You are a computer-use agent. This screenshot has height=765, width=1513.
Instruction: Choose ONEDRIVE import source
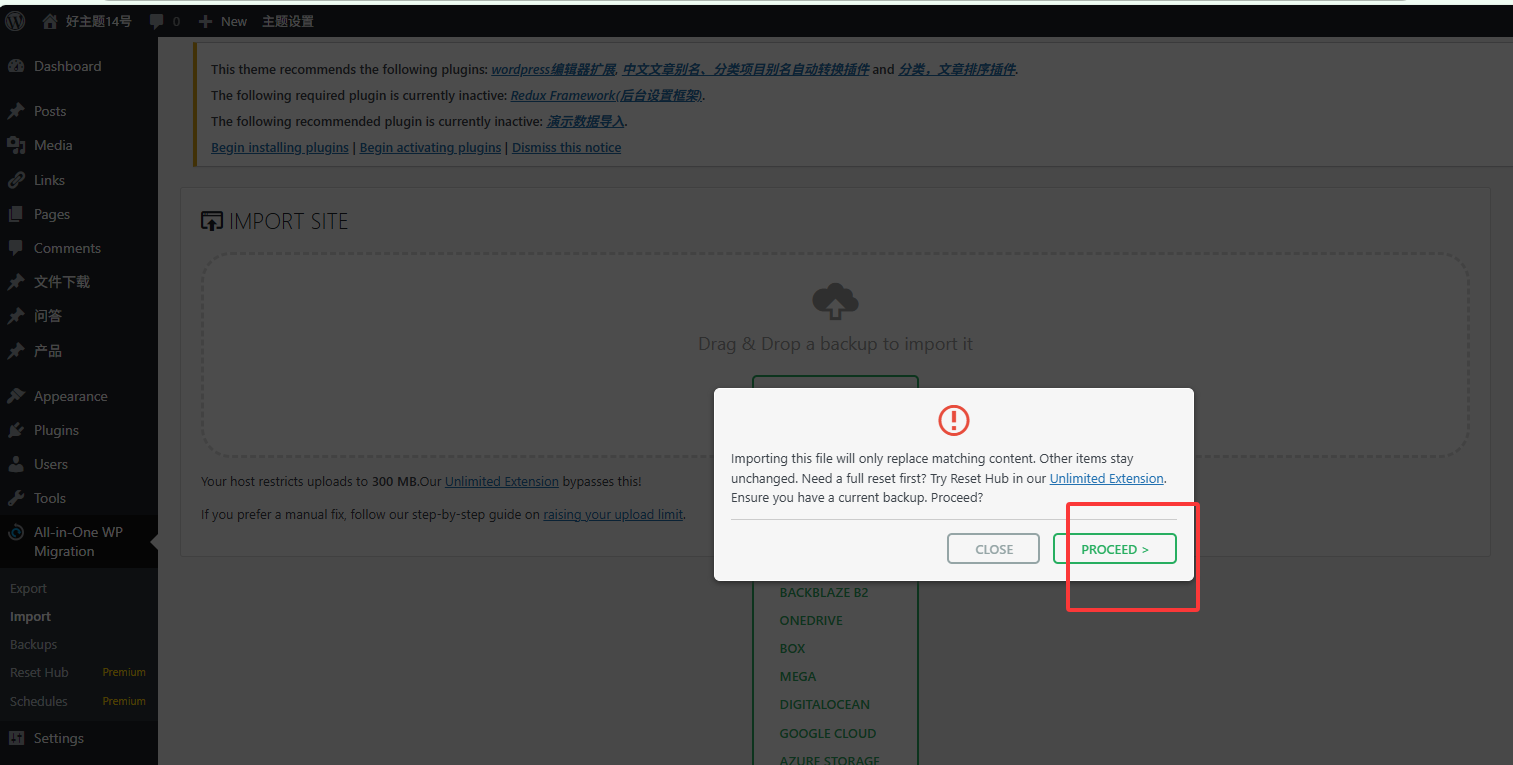(x=811, y=621)
